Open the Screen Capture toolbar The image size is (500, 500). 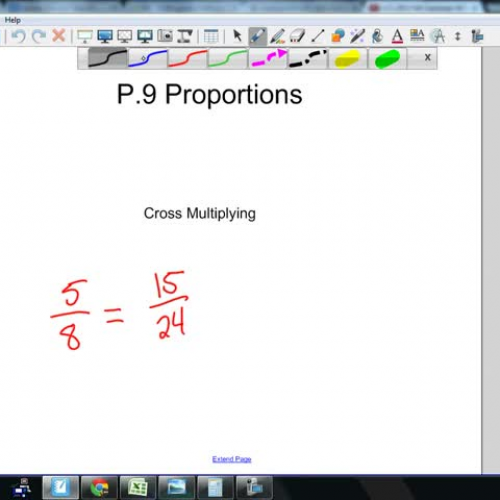[165, 36]
